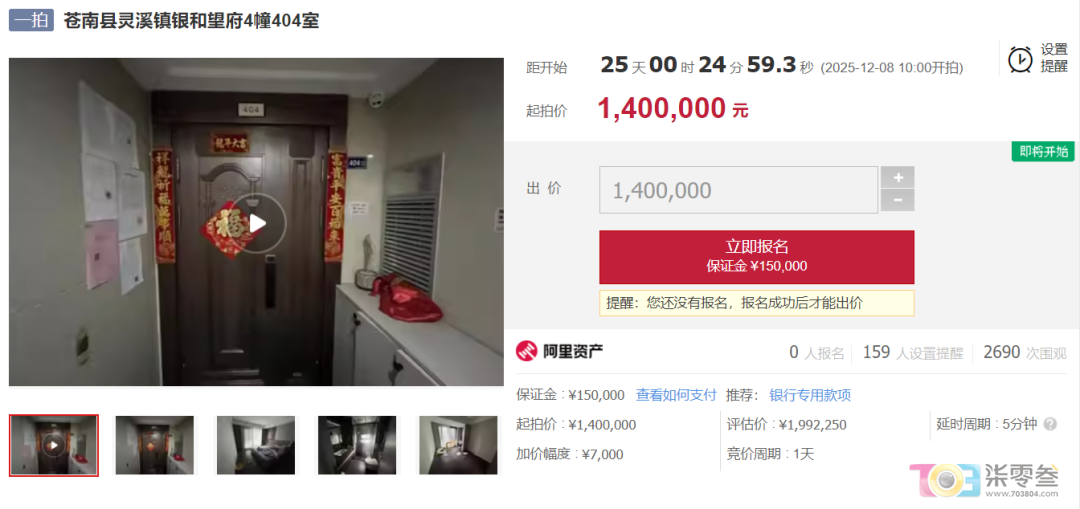Click the 即将开始 status tag

coord(1043,152)
